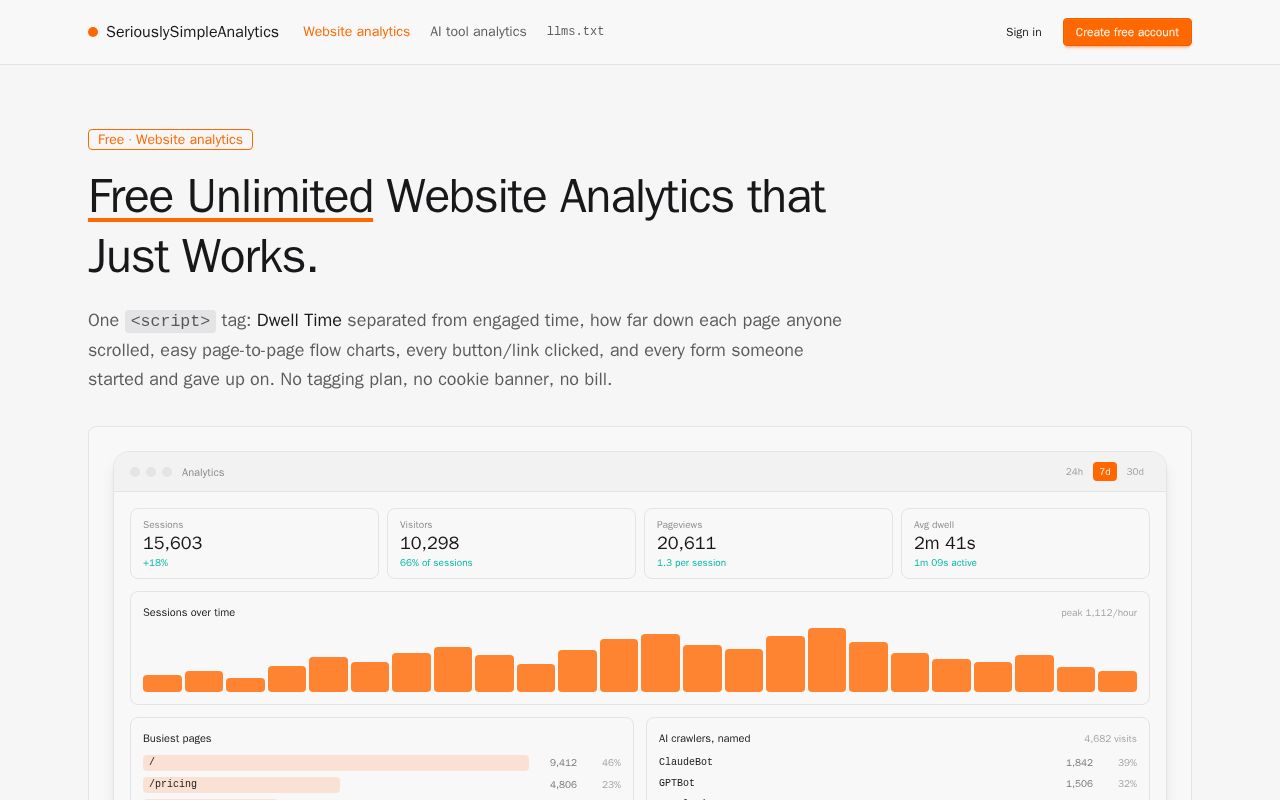
Task: Click the Visitors 10,298 stat card
Action: 511,543
